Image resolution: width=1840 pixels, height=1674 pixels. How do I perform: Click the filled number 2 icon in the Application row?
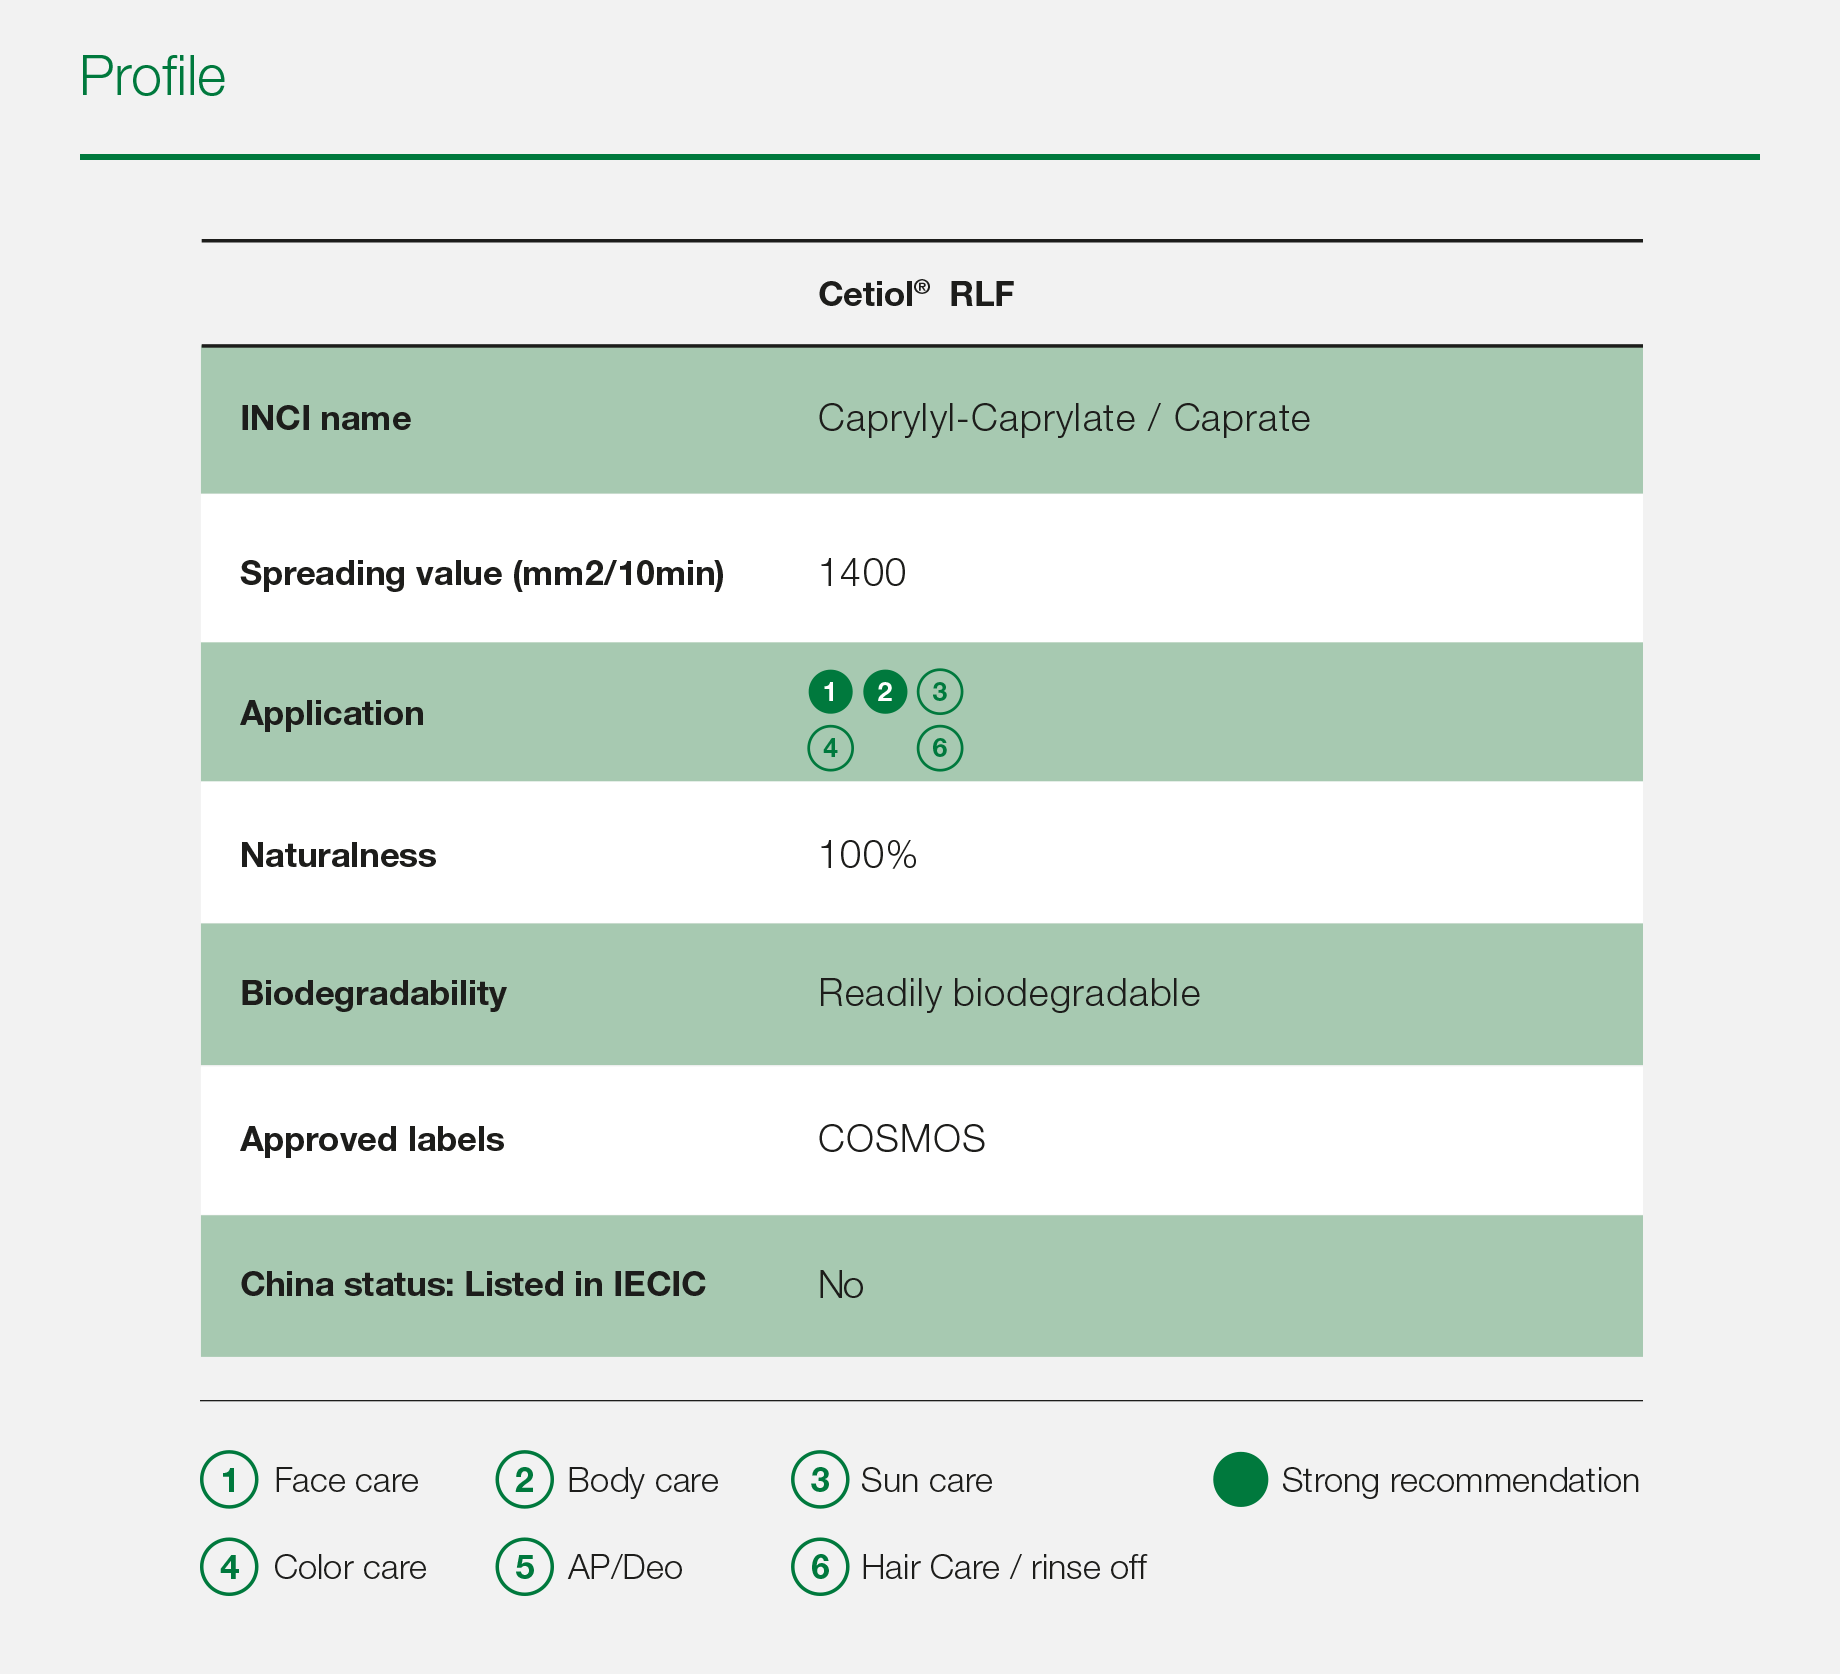(885, 691)
